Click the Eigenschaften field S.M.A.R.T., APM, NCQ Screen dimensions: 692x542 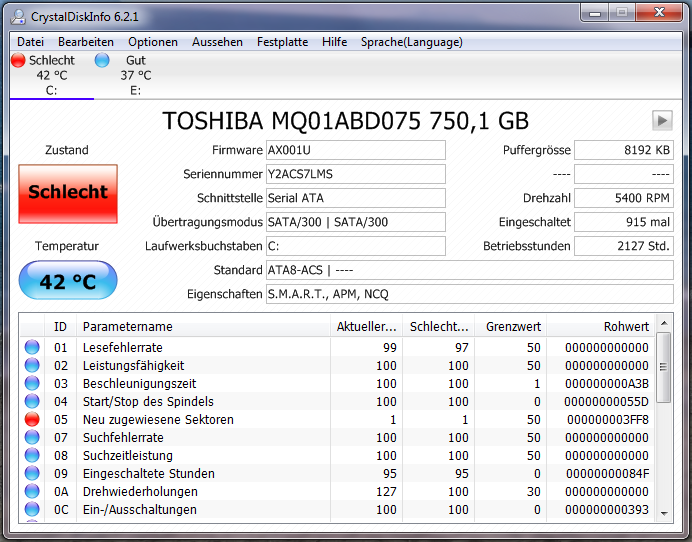[470, 294]
